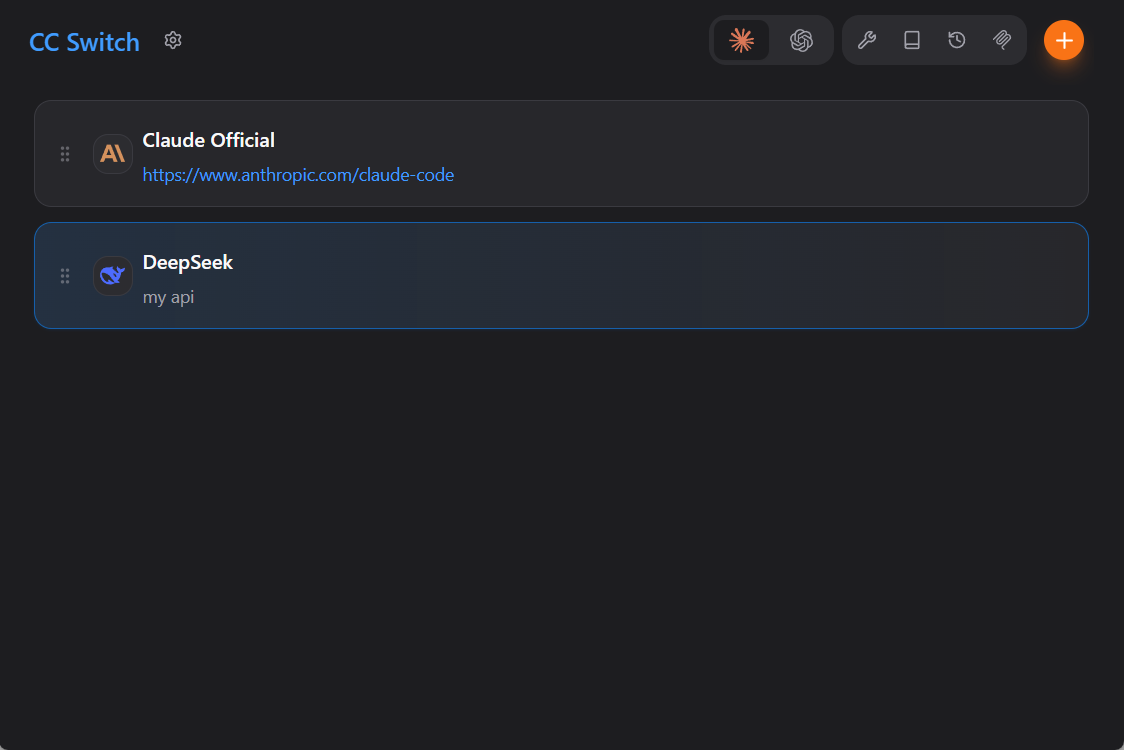Open the paperclip icon in toolbar
Image resolution: width=1124 pixels, height=750 pixels.
click(1002, 40)
